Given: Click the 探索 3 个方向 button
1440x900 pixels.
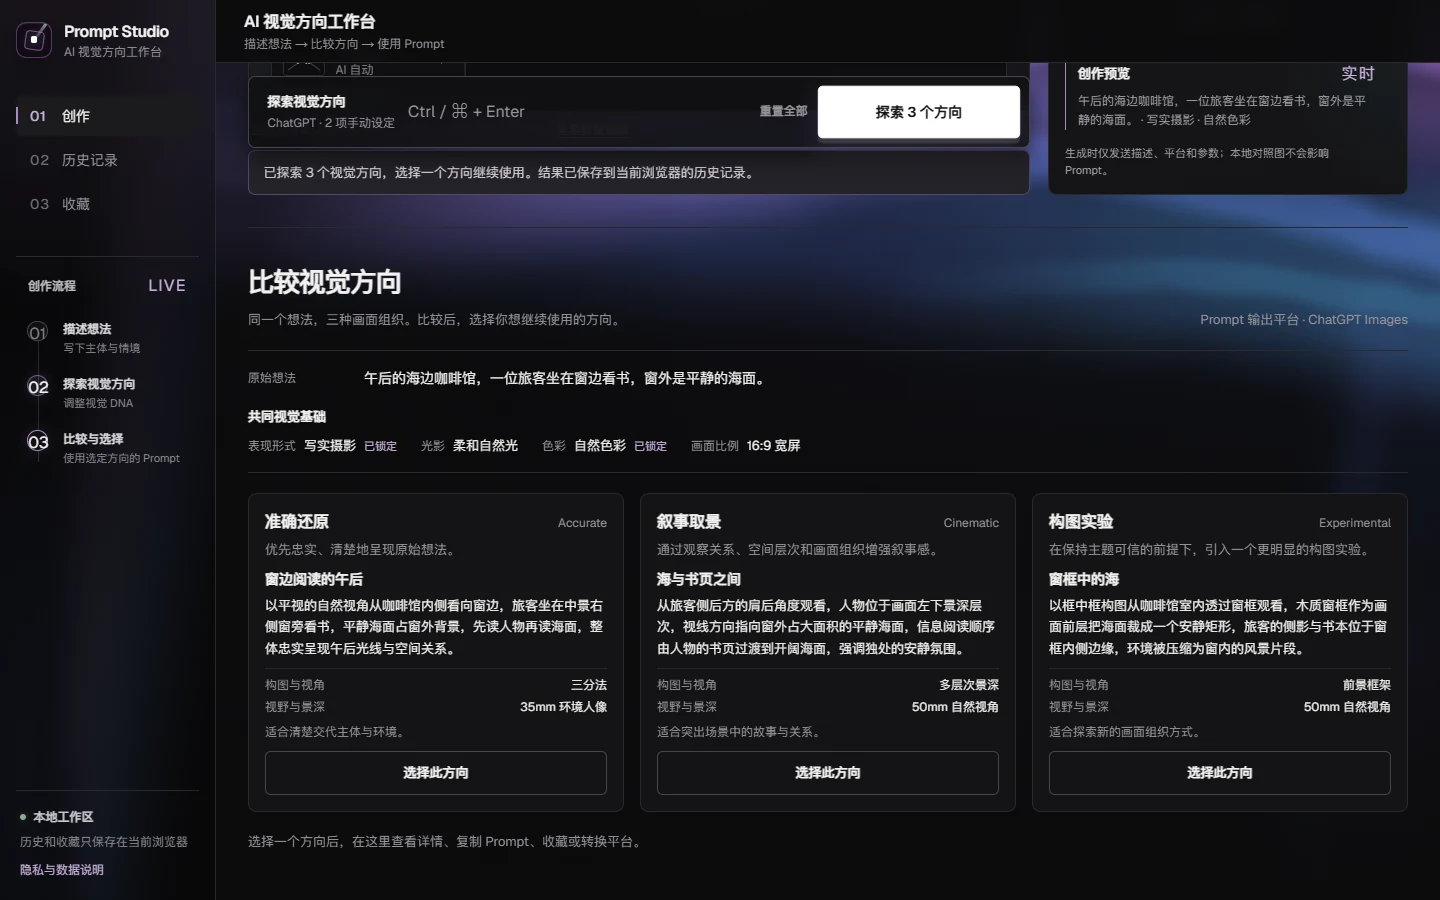Looking at the screenshot, I should 919,112.
